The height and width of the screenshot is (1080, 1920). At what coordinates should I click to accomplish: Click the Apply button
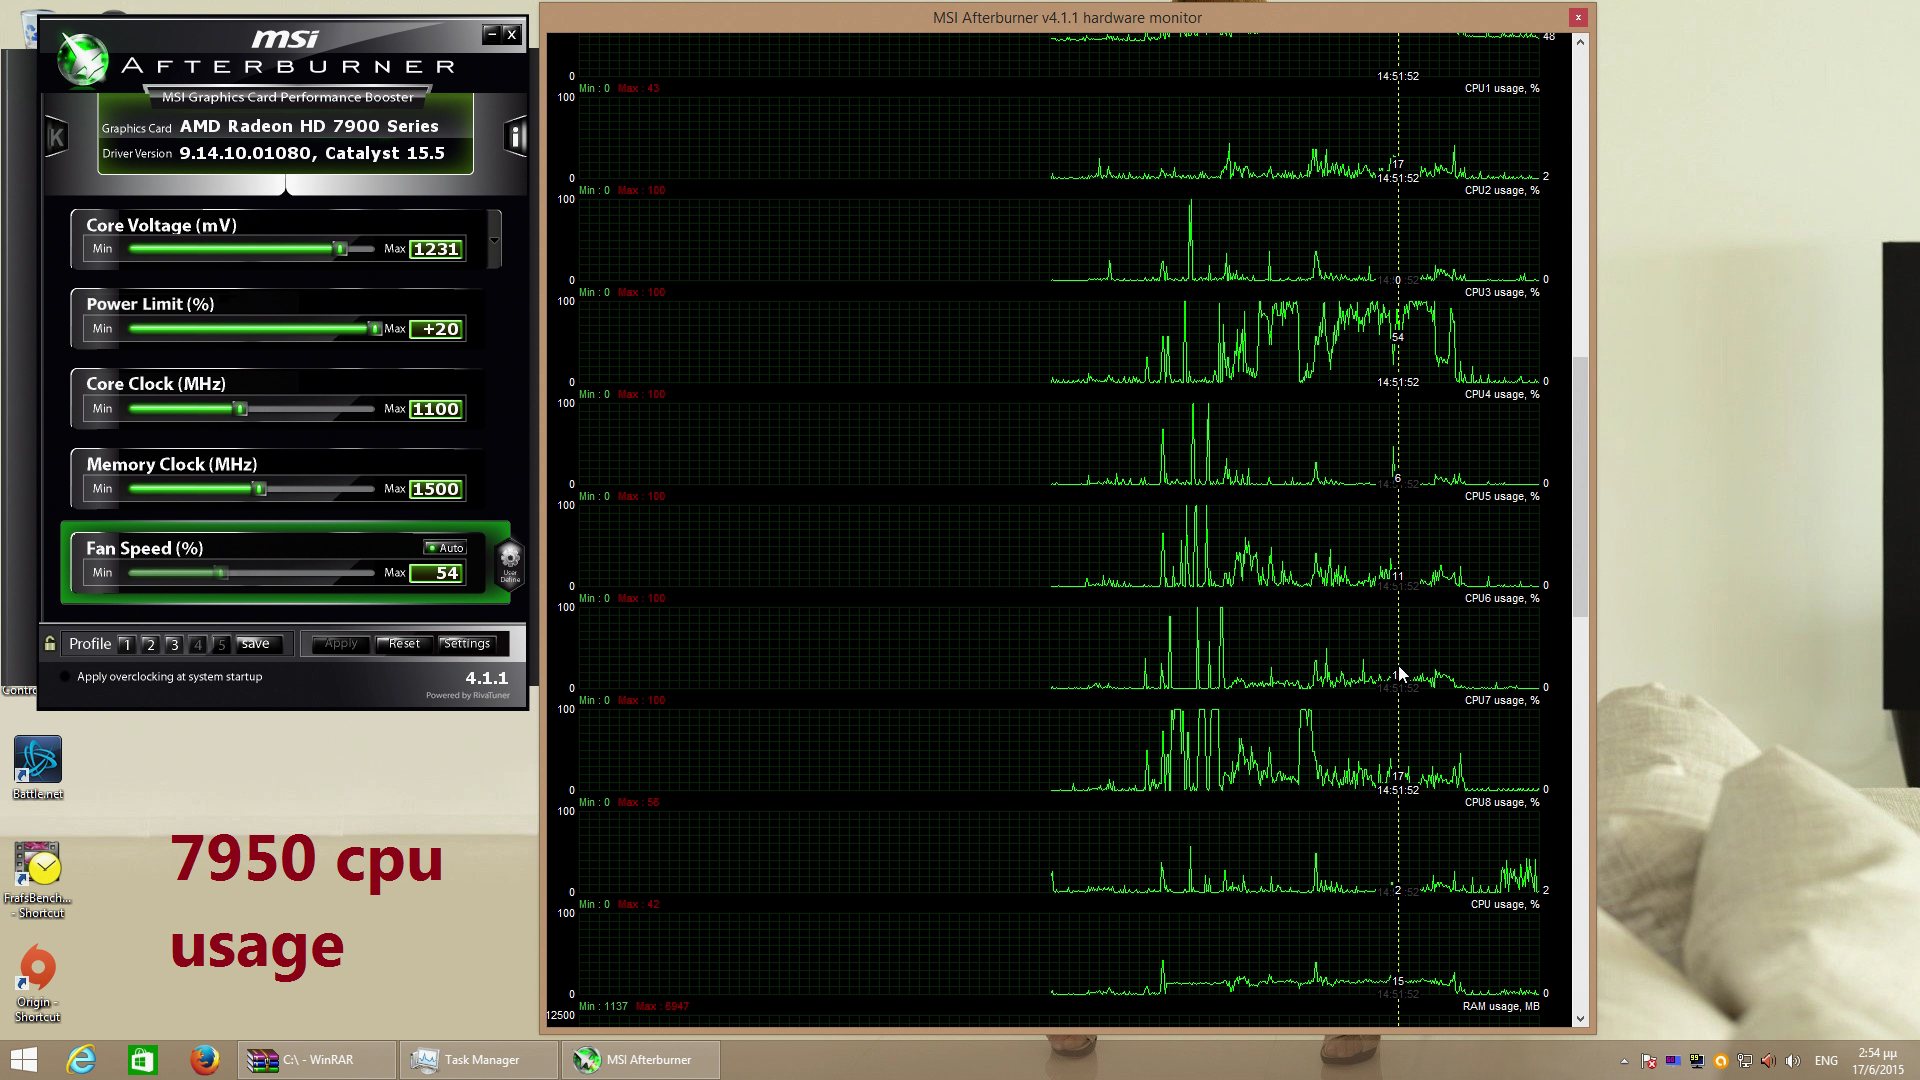(x=340, y=644)
